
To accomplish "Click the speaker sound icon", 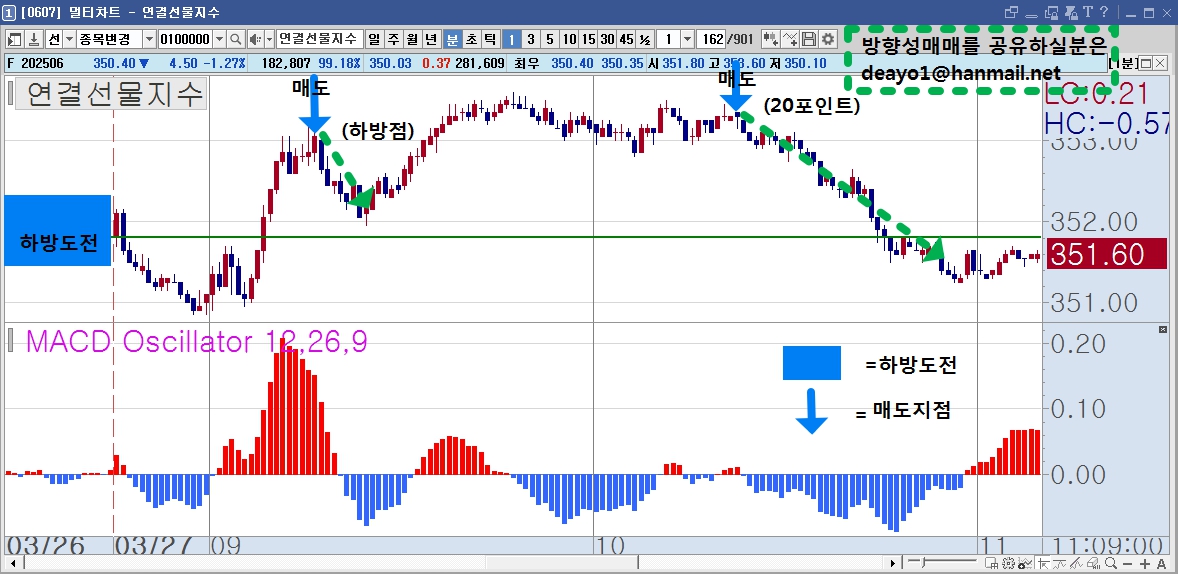I will coord(255,39).
